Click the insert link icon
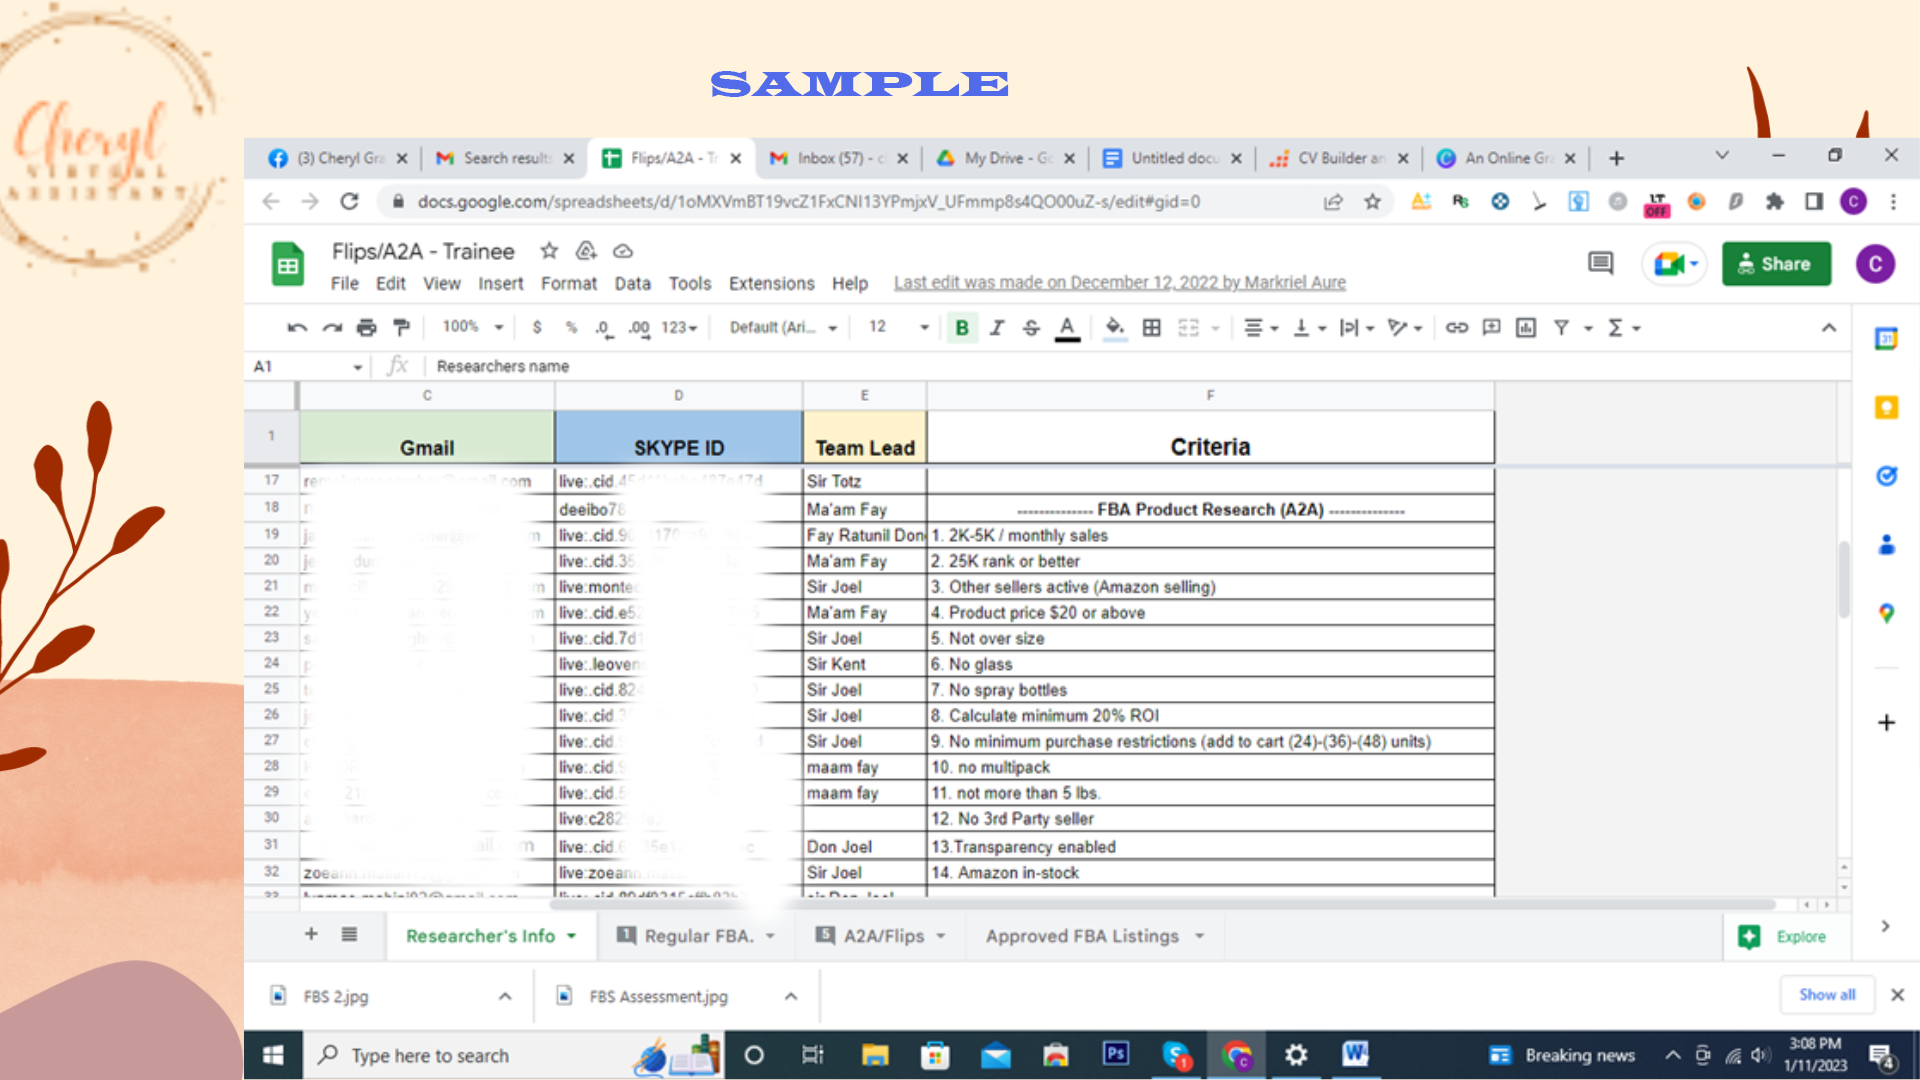The image size is (1920, 1080). point(1456,327)
